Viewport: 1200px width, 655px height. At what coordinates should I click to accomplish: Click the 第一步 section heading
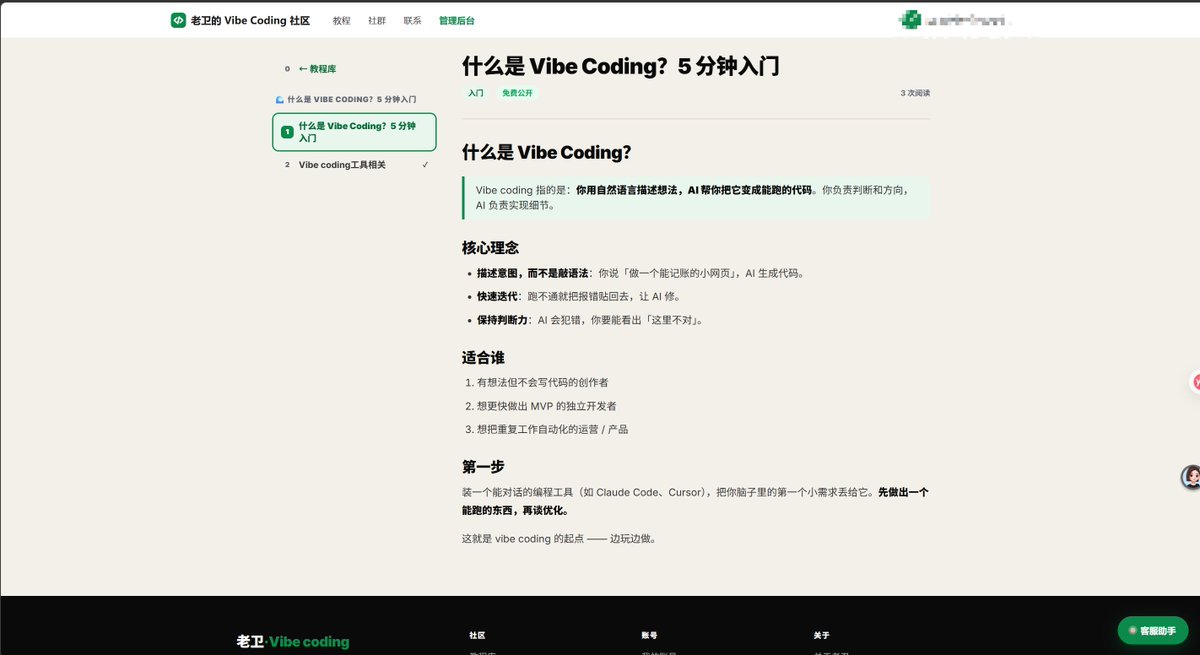483,467
